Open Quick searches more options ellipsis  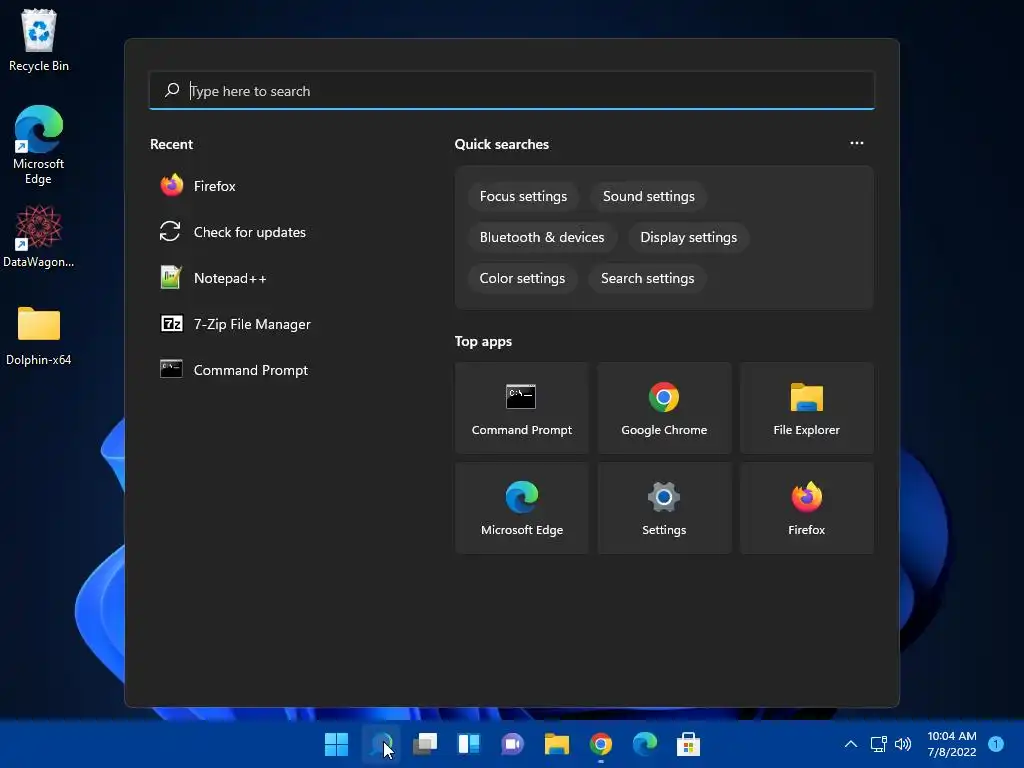click(x=857, y=143)
